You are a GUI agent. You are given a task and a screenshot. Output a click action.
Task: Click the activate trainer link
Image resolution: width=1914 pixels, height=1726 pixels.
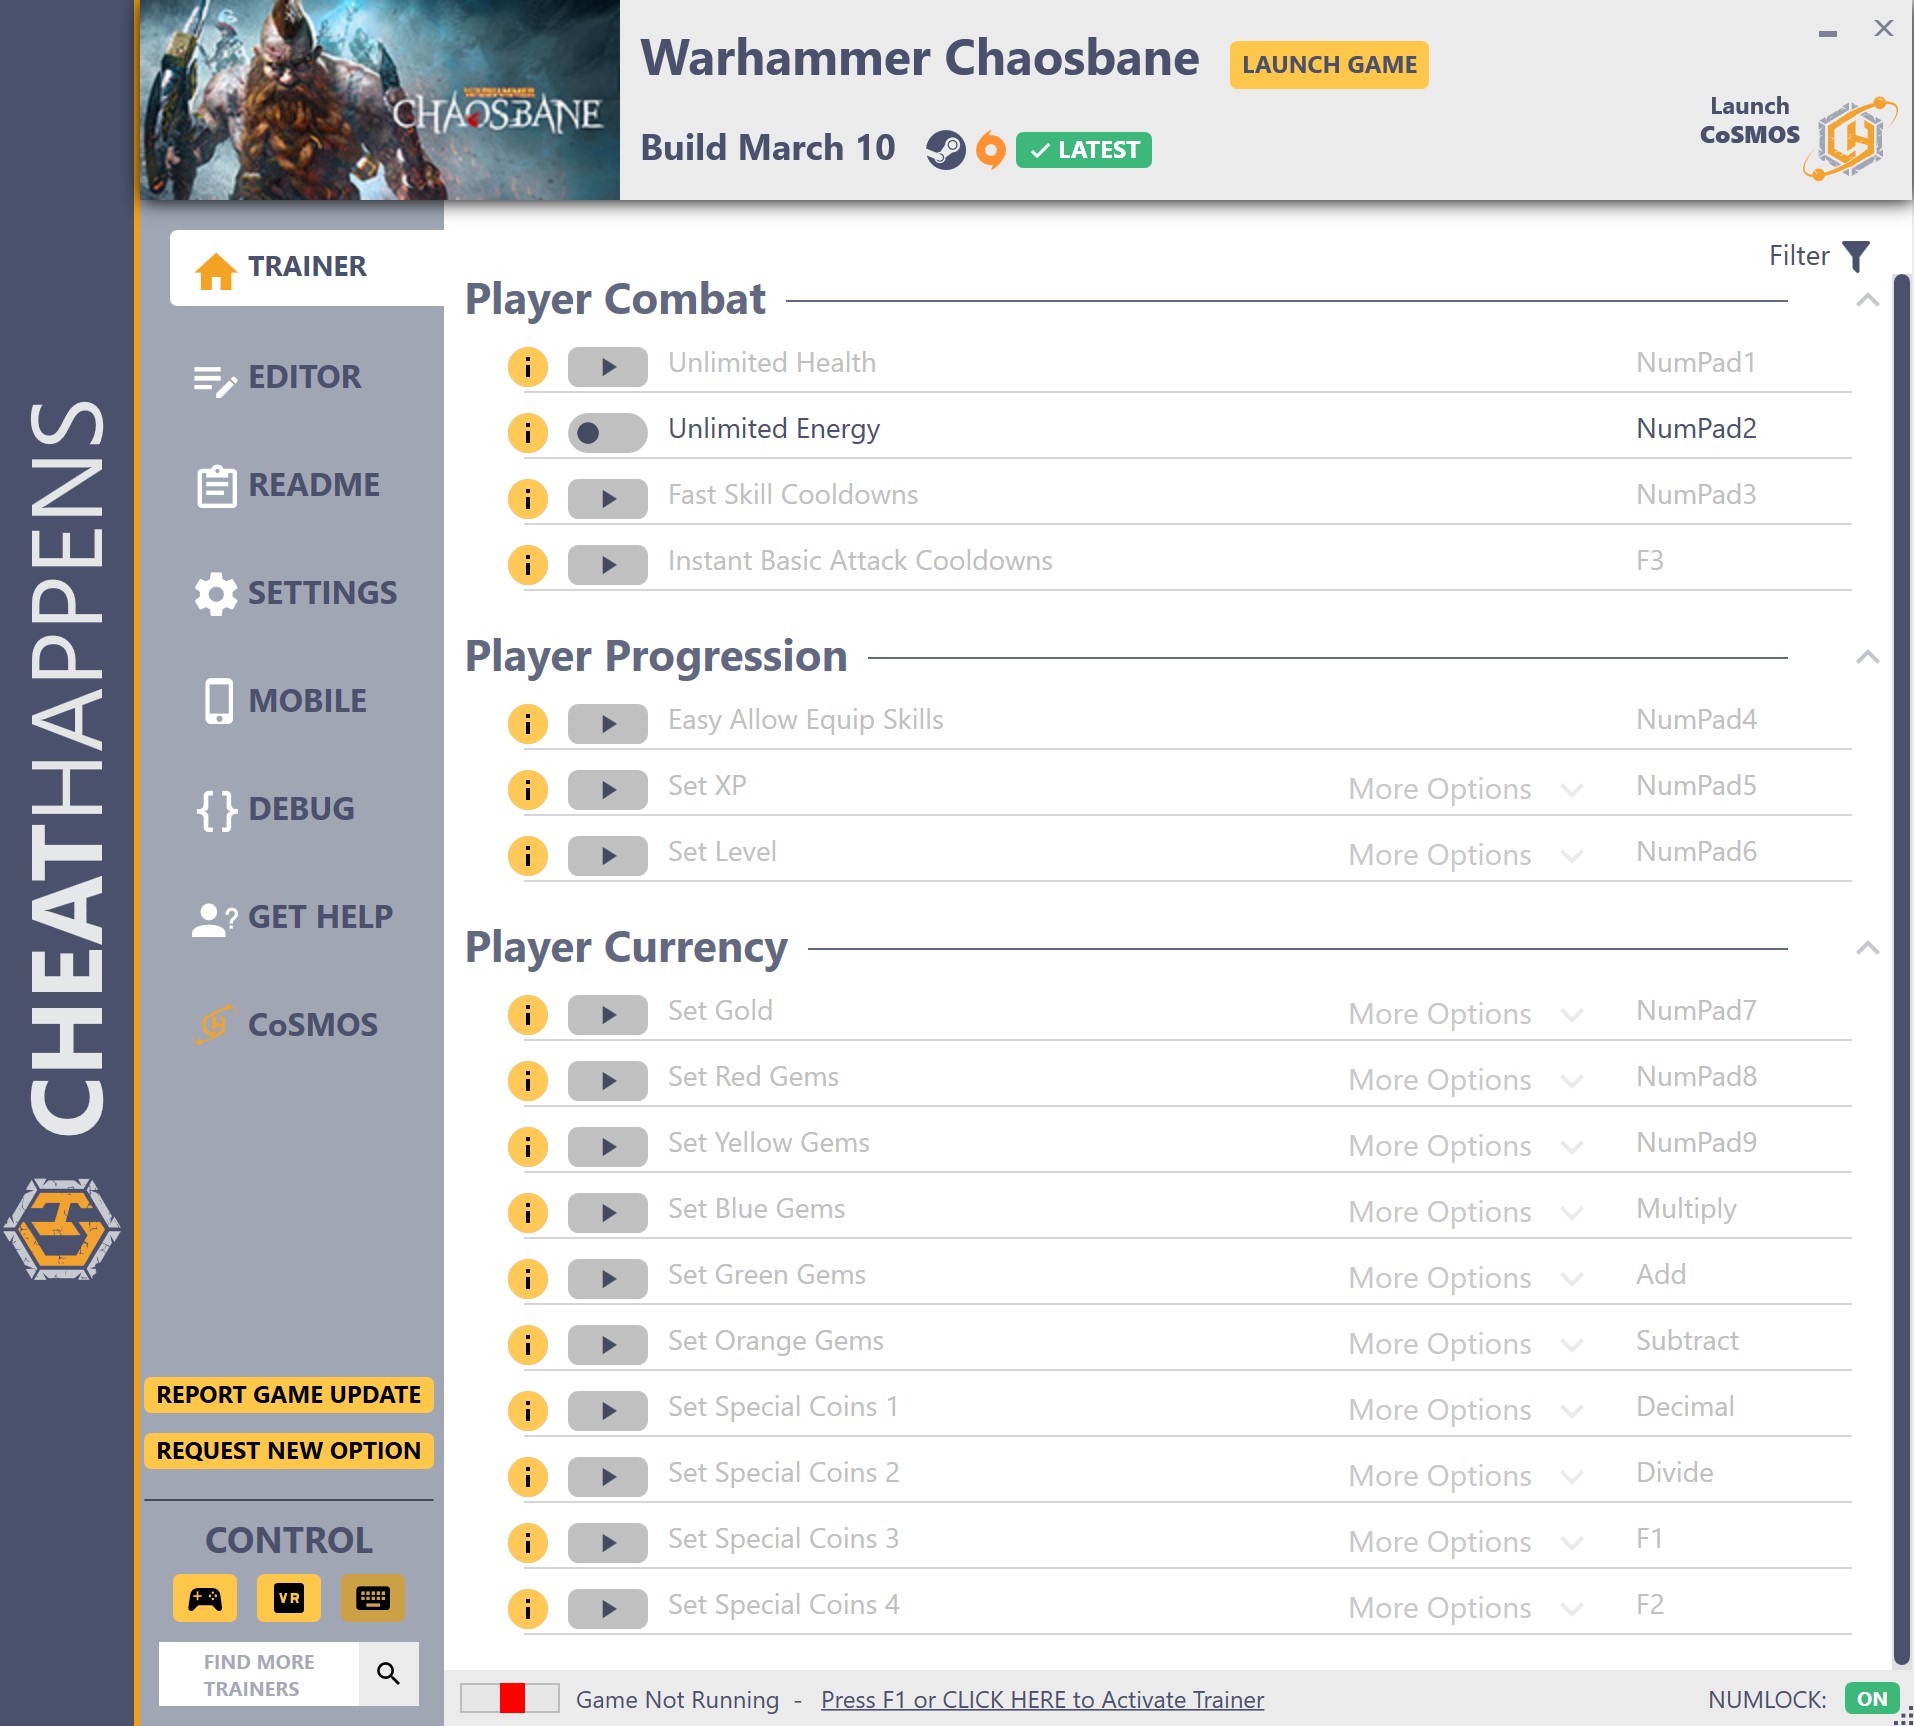point(1042,1700)
